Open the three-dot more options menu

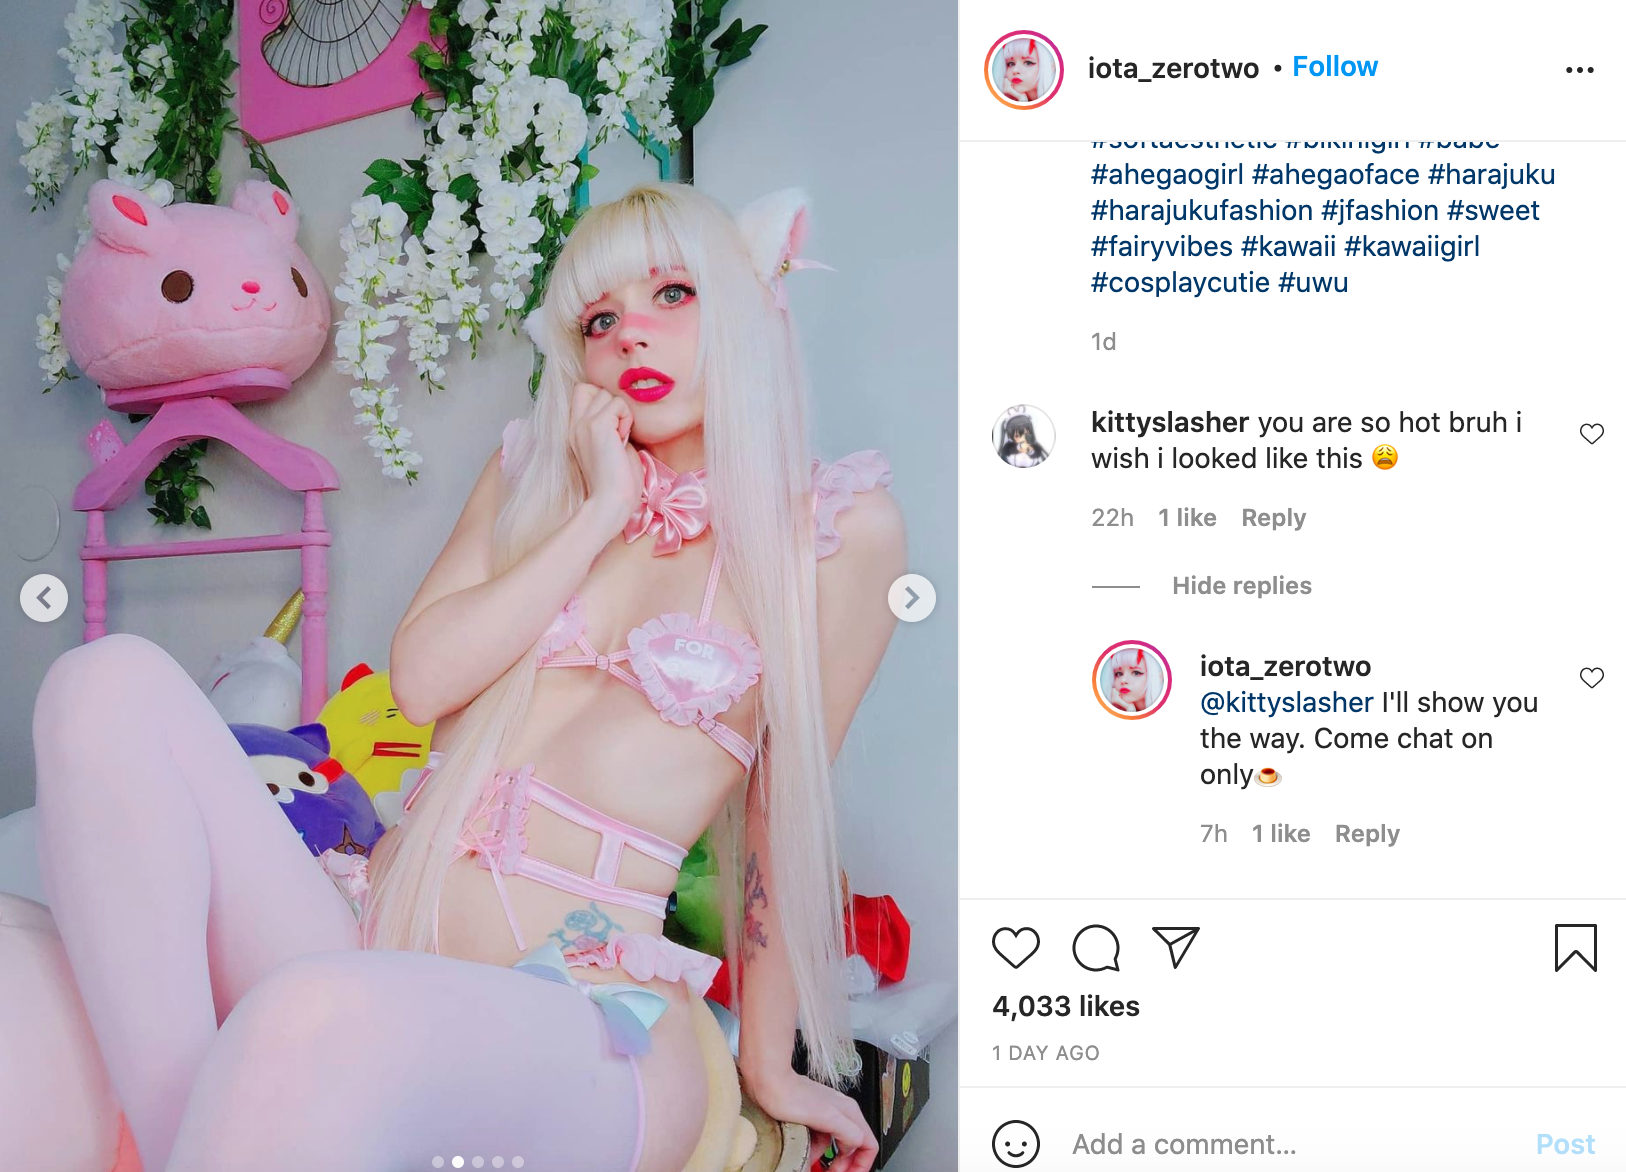[1580, 70]
